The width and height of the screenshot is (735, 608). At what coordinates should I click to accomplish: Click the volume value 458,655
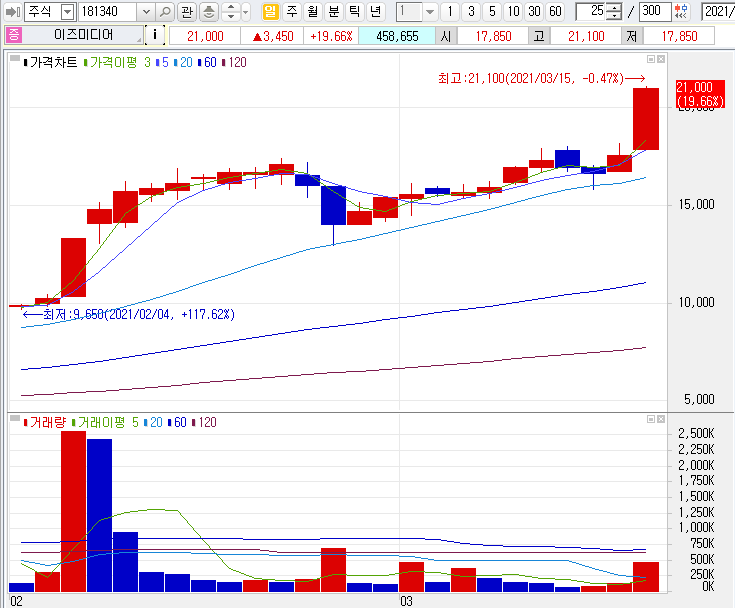[x=397, y=36]
